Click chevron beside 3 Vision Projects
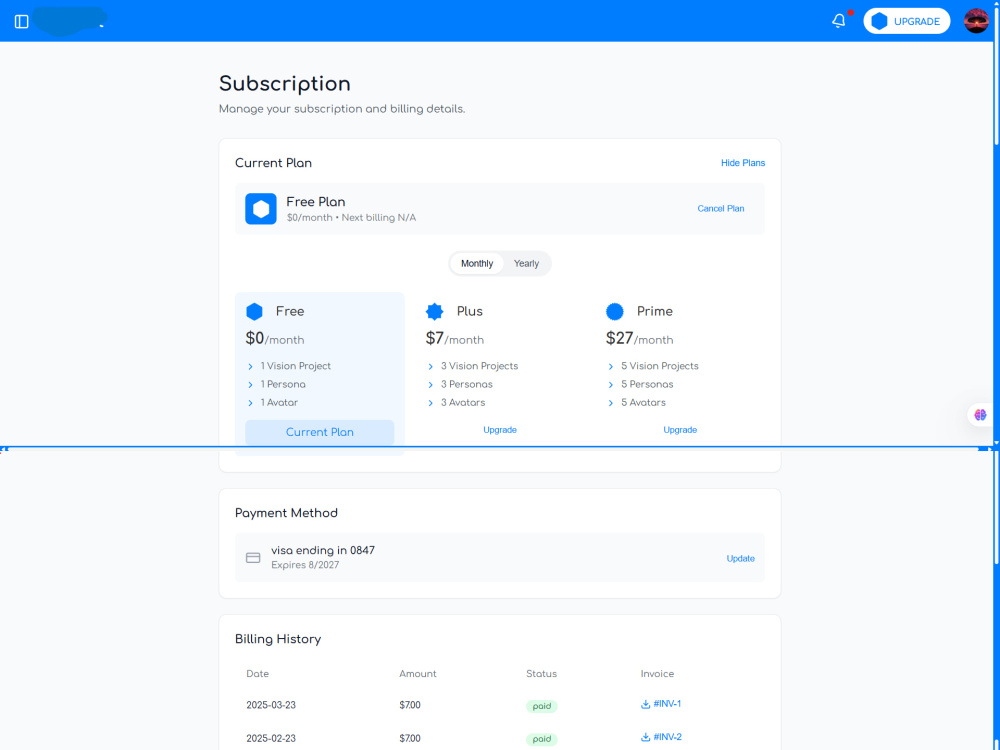The height and width of the screenshot is (750, 1000). coord(430,367)
